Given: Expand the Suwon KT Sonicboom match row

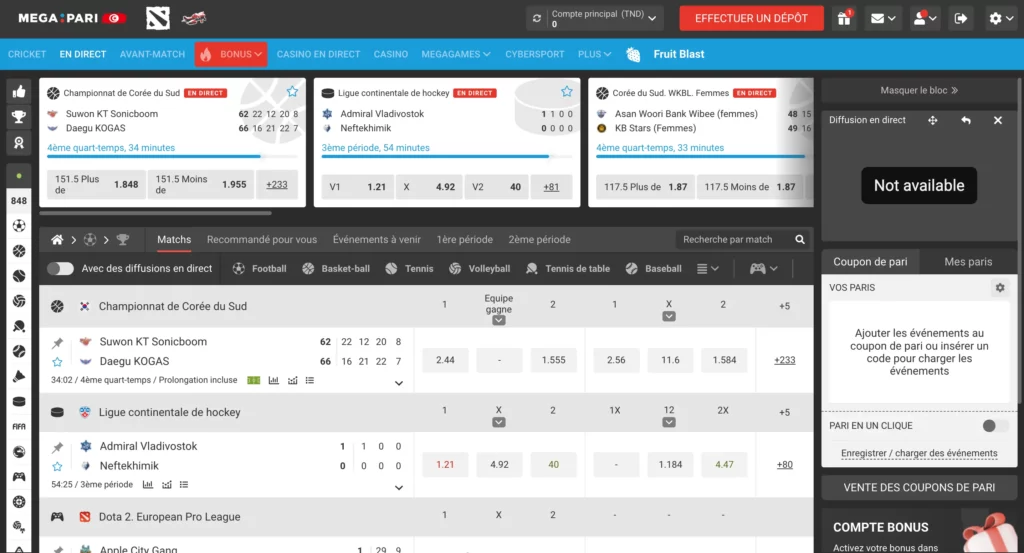Looking at the screenshot, I should tap(399, 383).
